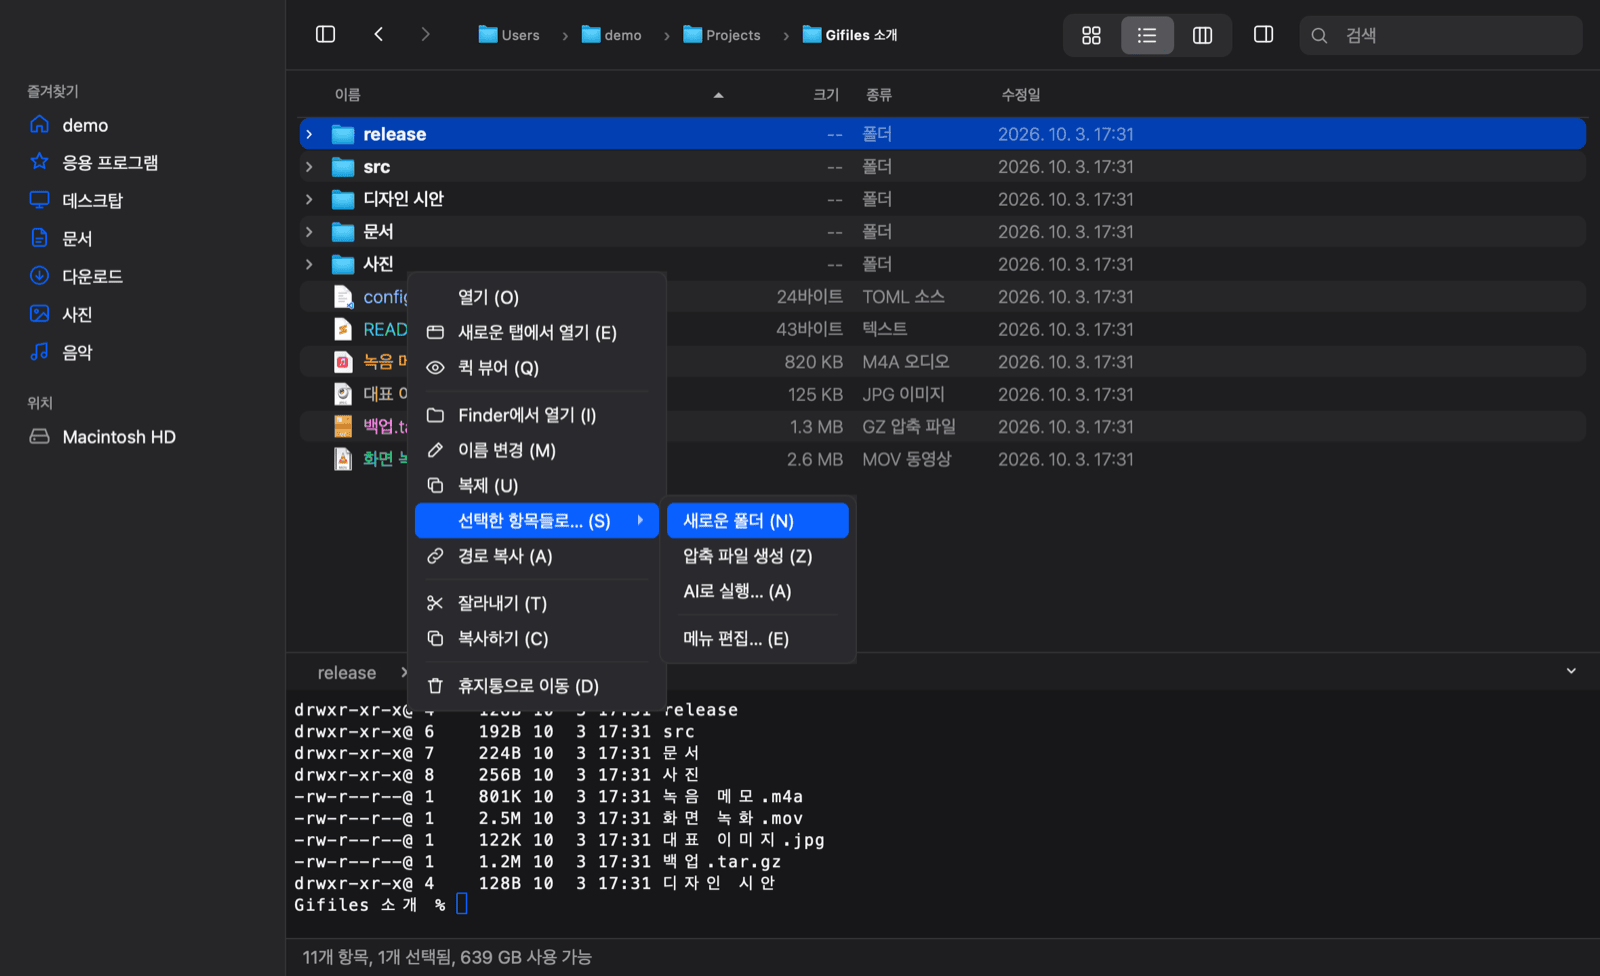This screenshot has width=1600, height=976.
Task: Go to Users in breadcrumb
Action: (509, 35)
